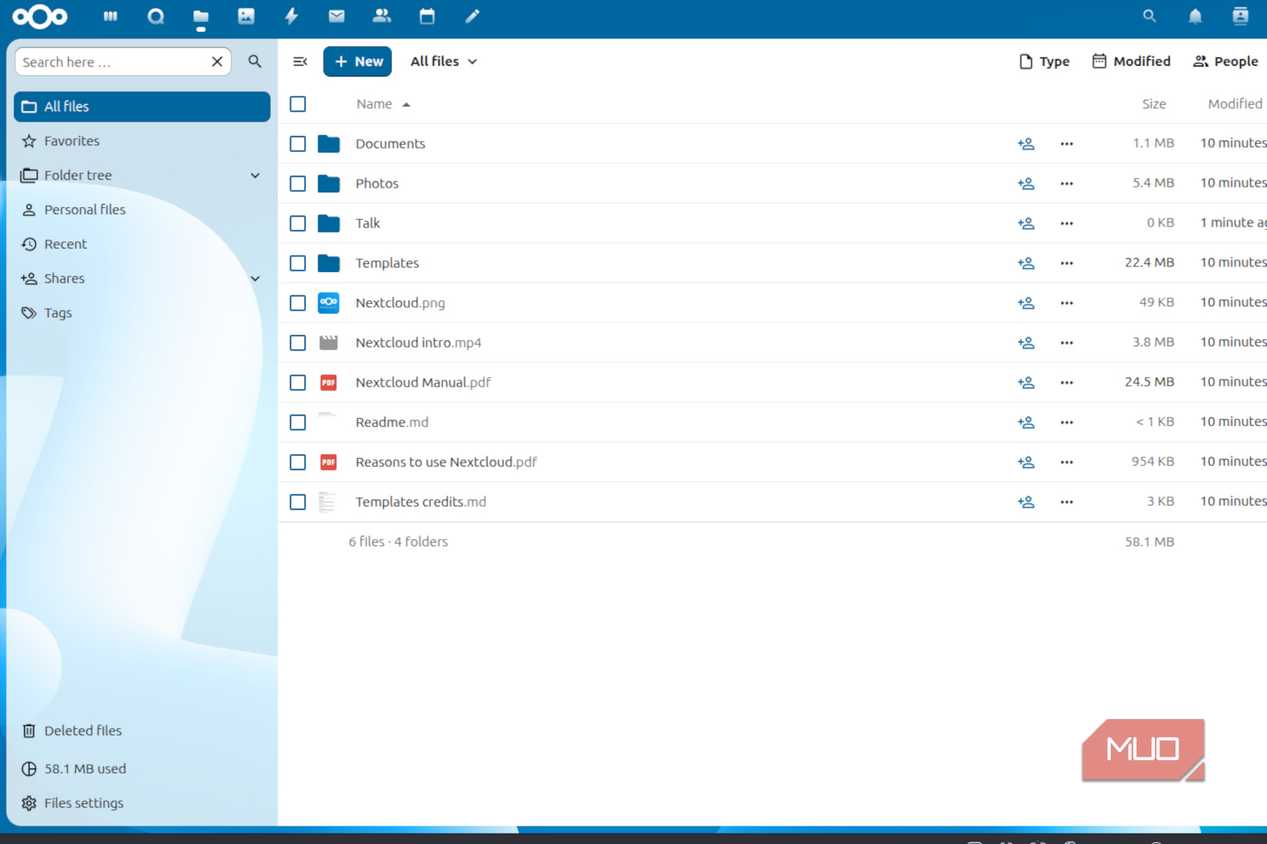Open the Activity lightning icon

[x=292, y=16]
